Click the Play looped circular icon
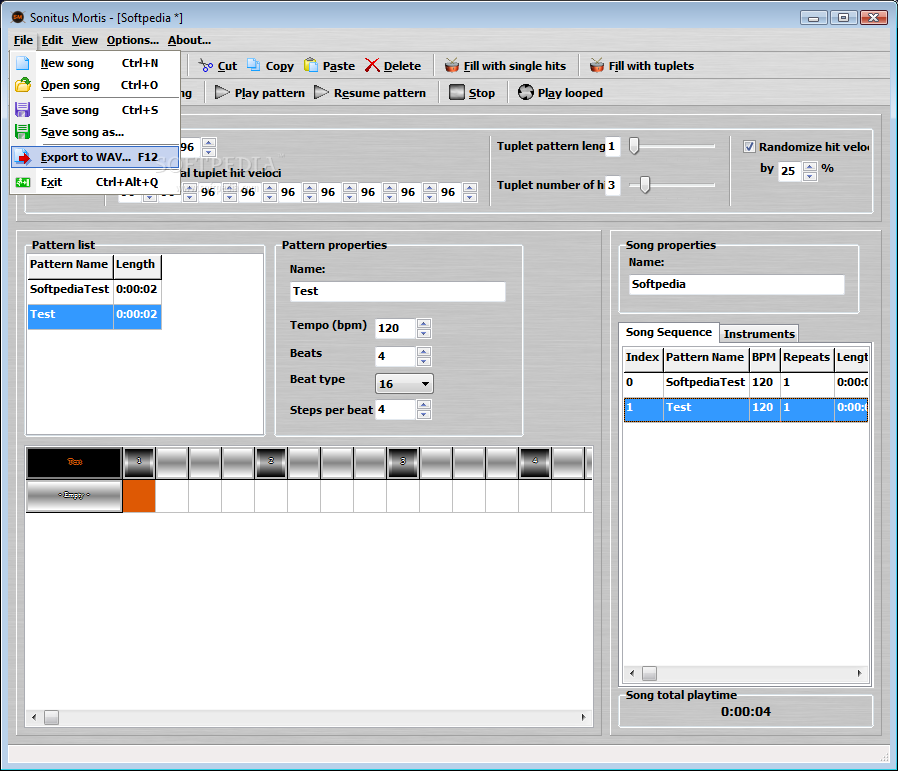 pyautogui.click(x=526, y=92)
